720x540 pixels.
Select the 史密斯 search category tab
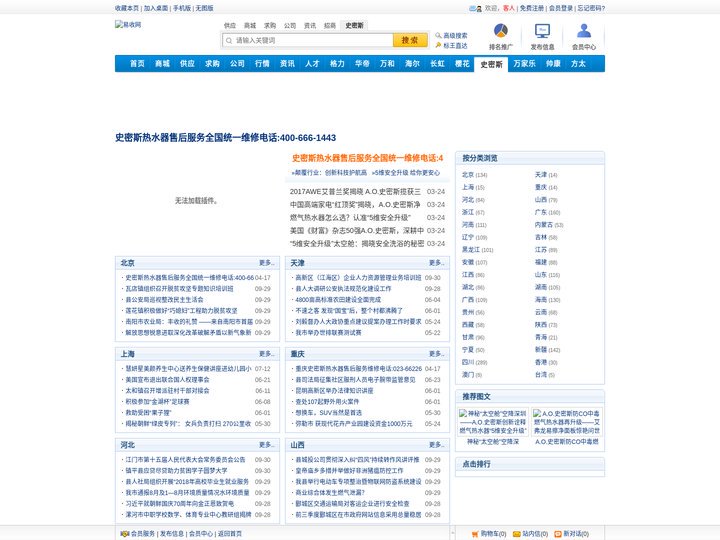coord(354,26)
